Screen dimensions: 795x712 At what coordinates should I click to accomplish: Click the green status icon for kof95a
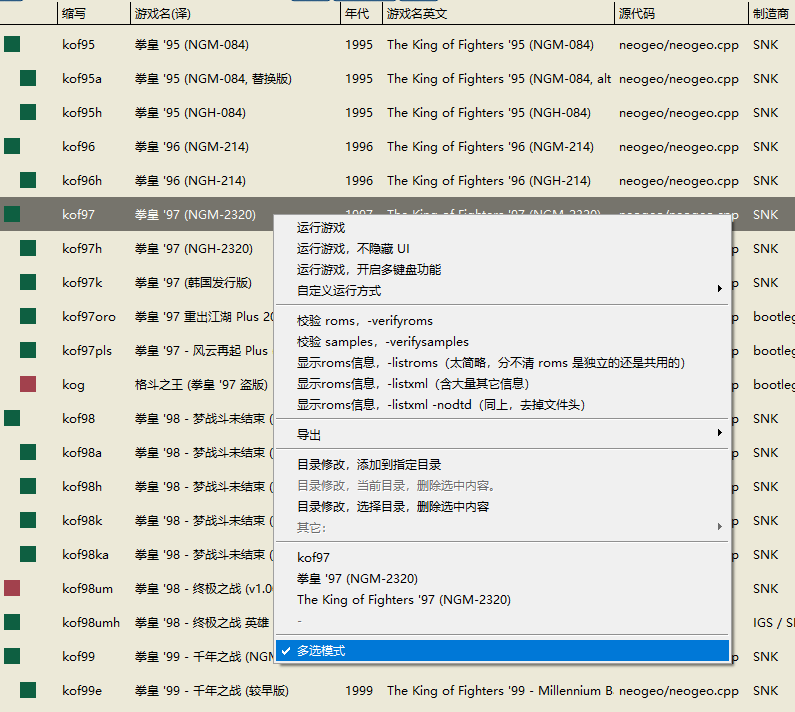coord(28,78)
